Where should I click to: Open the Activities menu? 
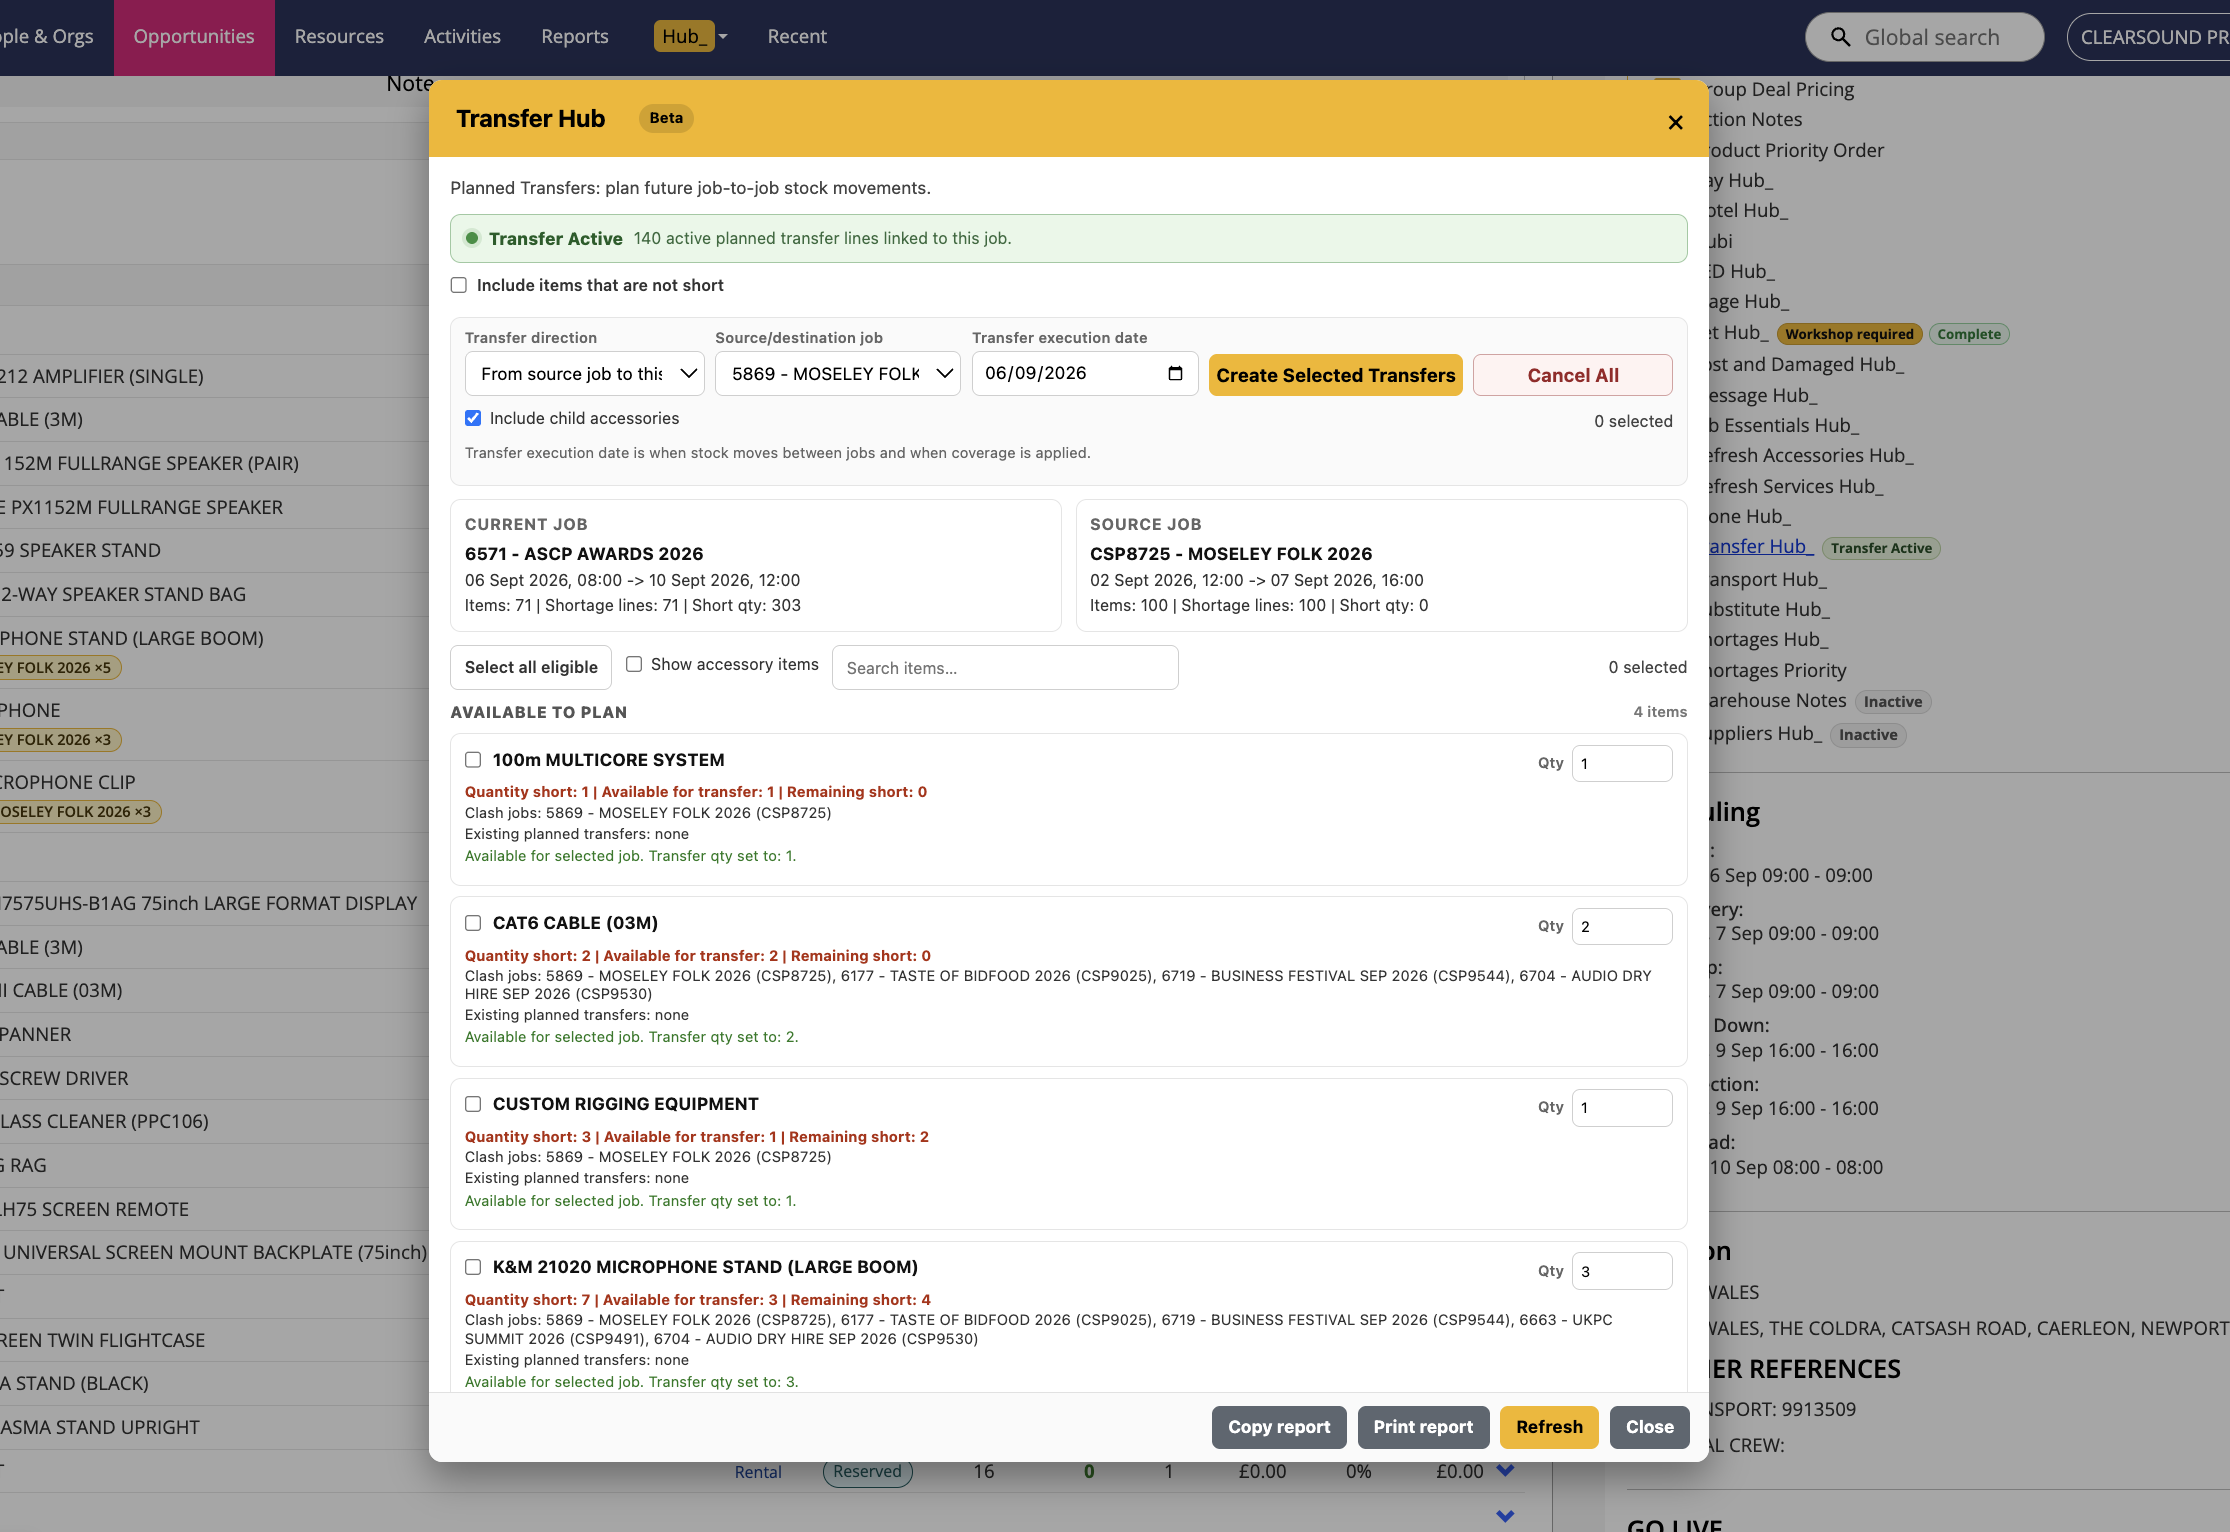click(x=462, y=37)
